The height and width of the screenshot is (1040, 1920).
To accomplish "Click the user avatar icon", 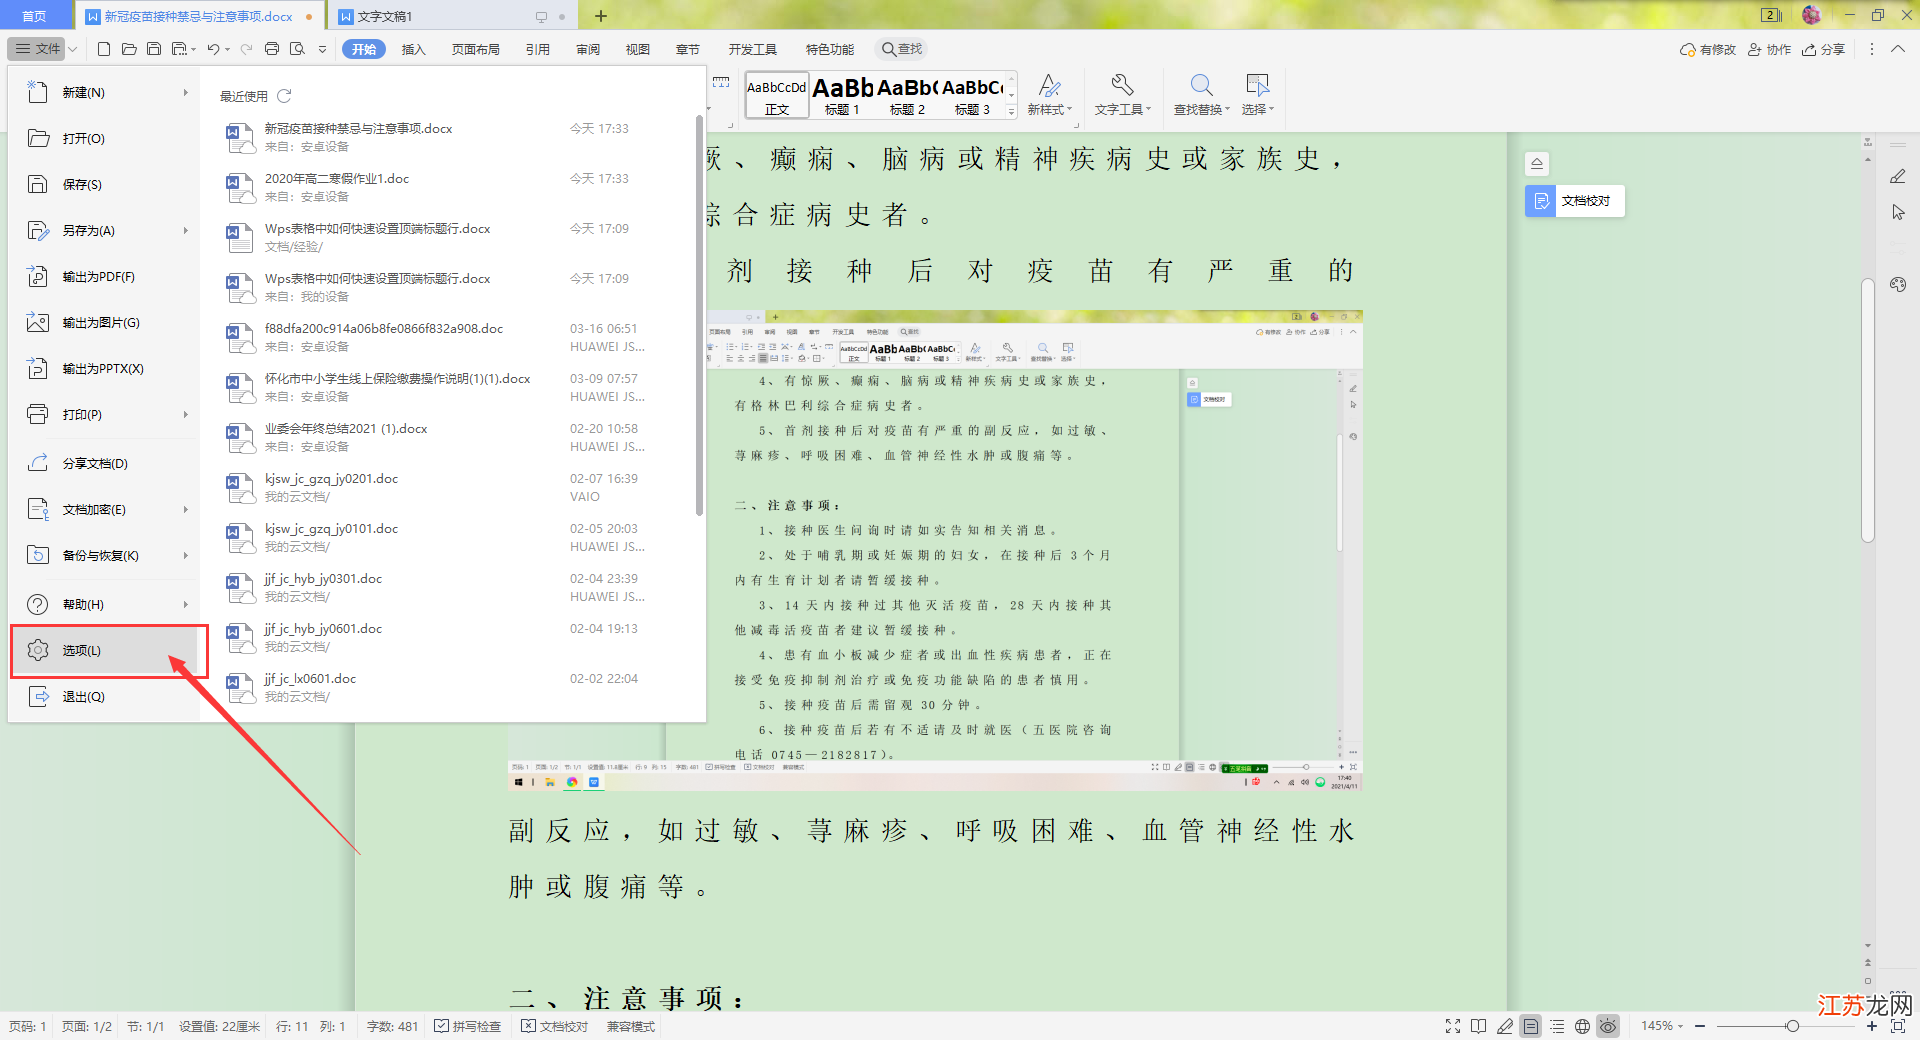I will pyautogui.click(x=1811, y=15).
